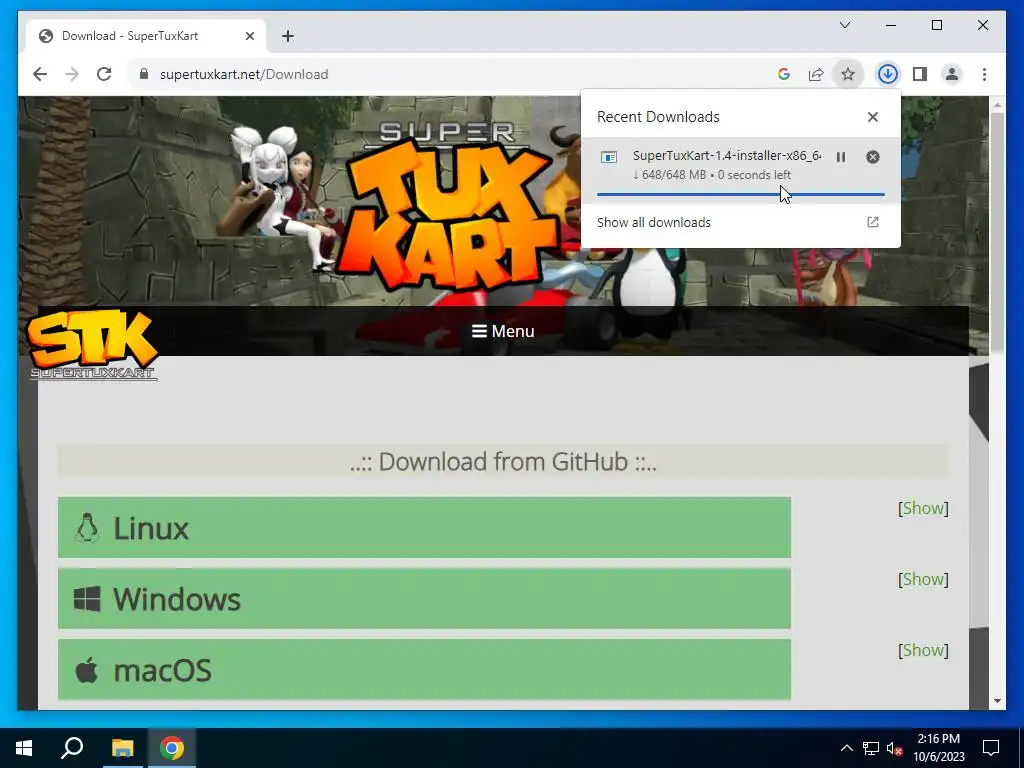1024x768 pixels.
Task: Click the Chrome taskbar icon
Action: pyautogui.click(x=172, y=748)
